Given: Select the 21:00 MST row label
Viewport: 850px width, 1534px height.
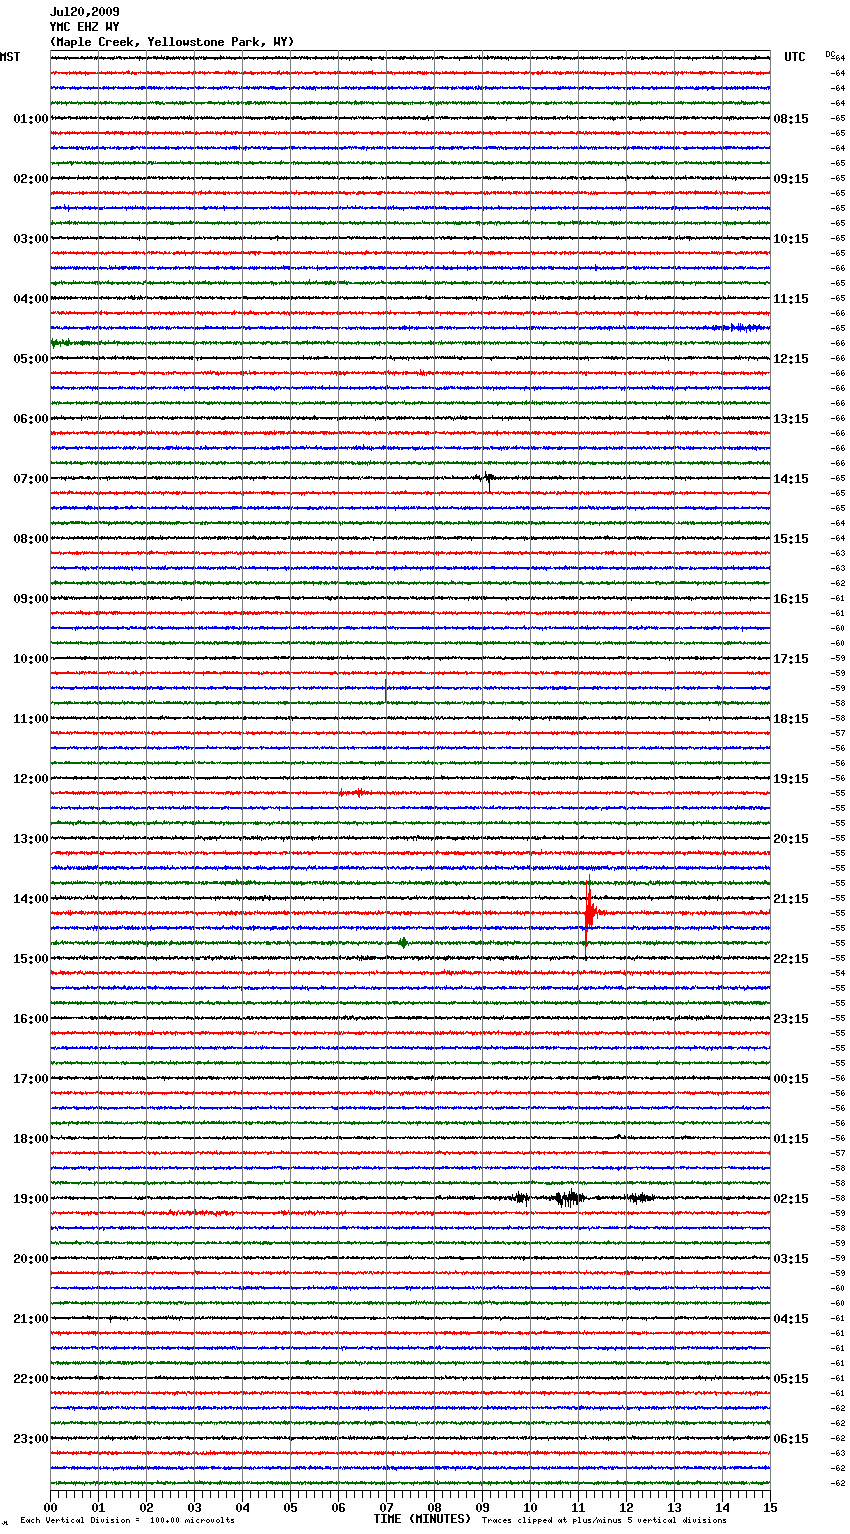Looking at the screenshot, I should [31, 1319].
